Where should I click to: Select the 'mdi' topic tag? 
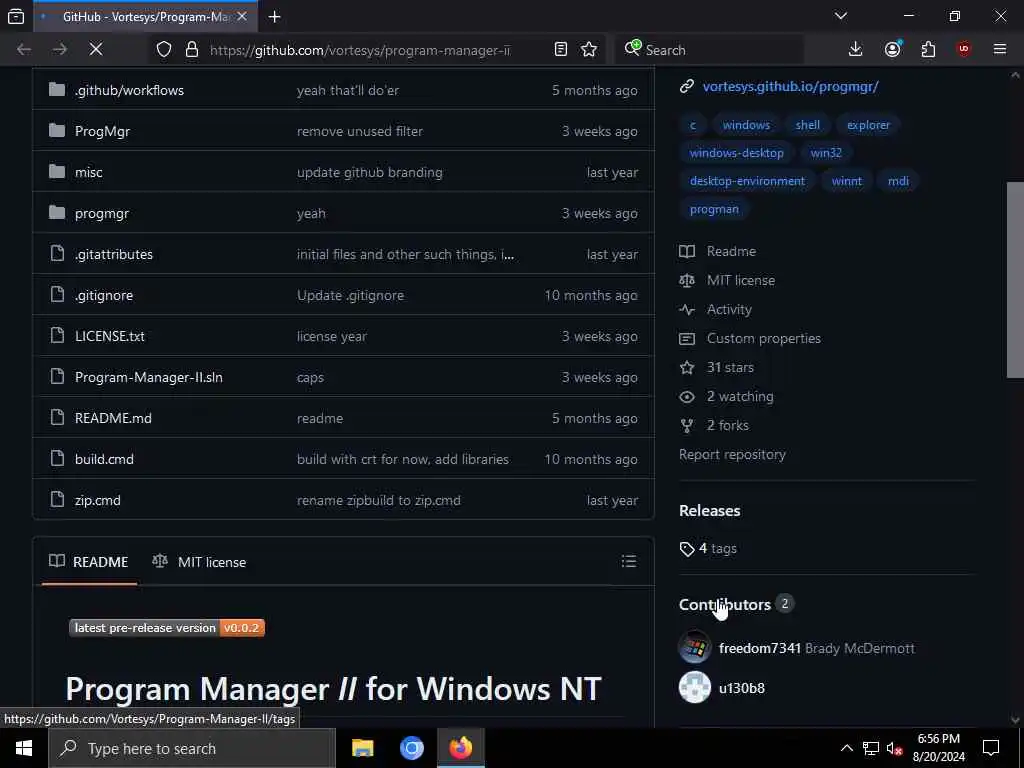899,181
